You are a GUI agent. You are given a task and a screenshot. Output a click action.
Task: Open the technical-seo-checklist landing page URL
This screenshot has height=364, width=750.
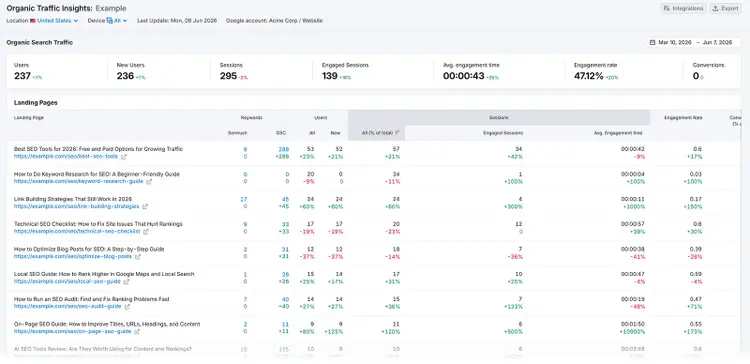[77, 232]
